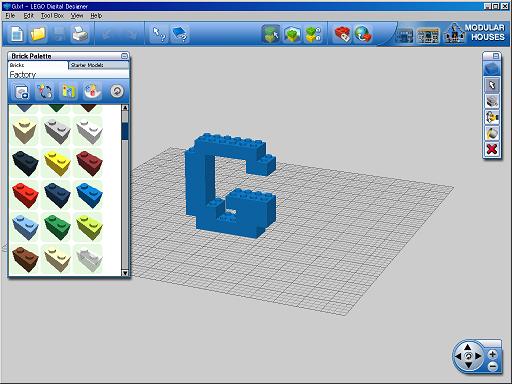Switch to the Modular Houses theme
Screen dimensions: 512x384
(x=475, y=33)
